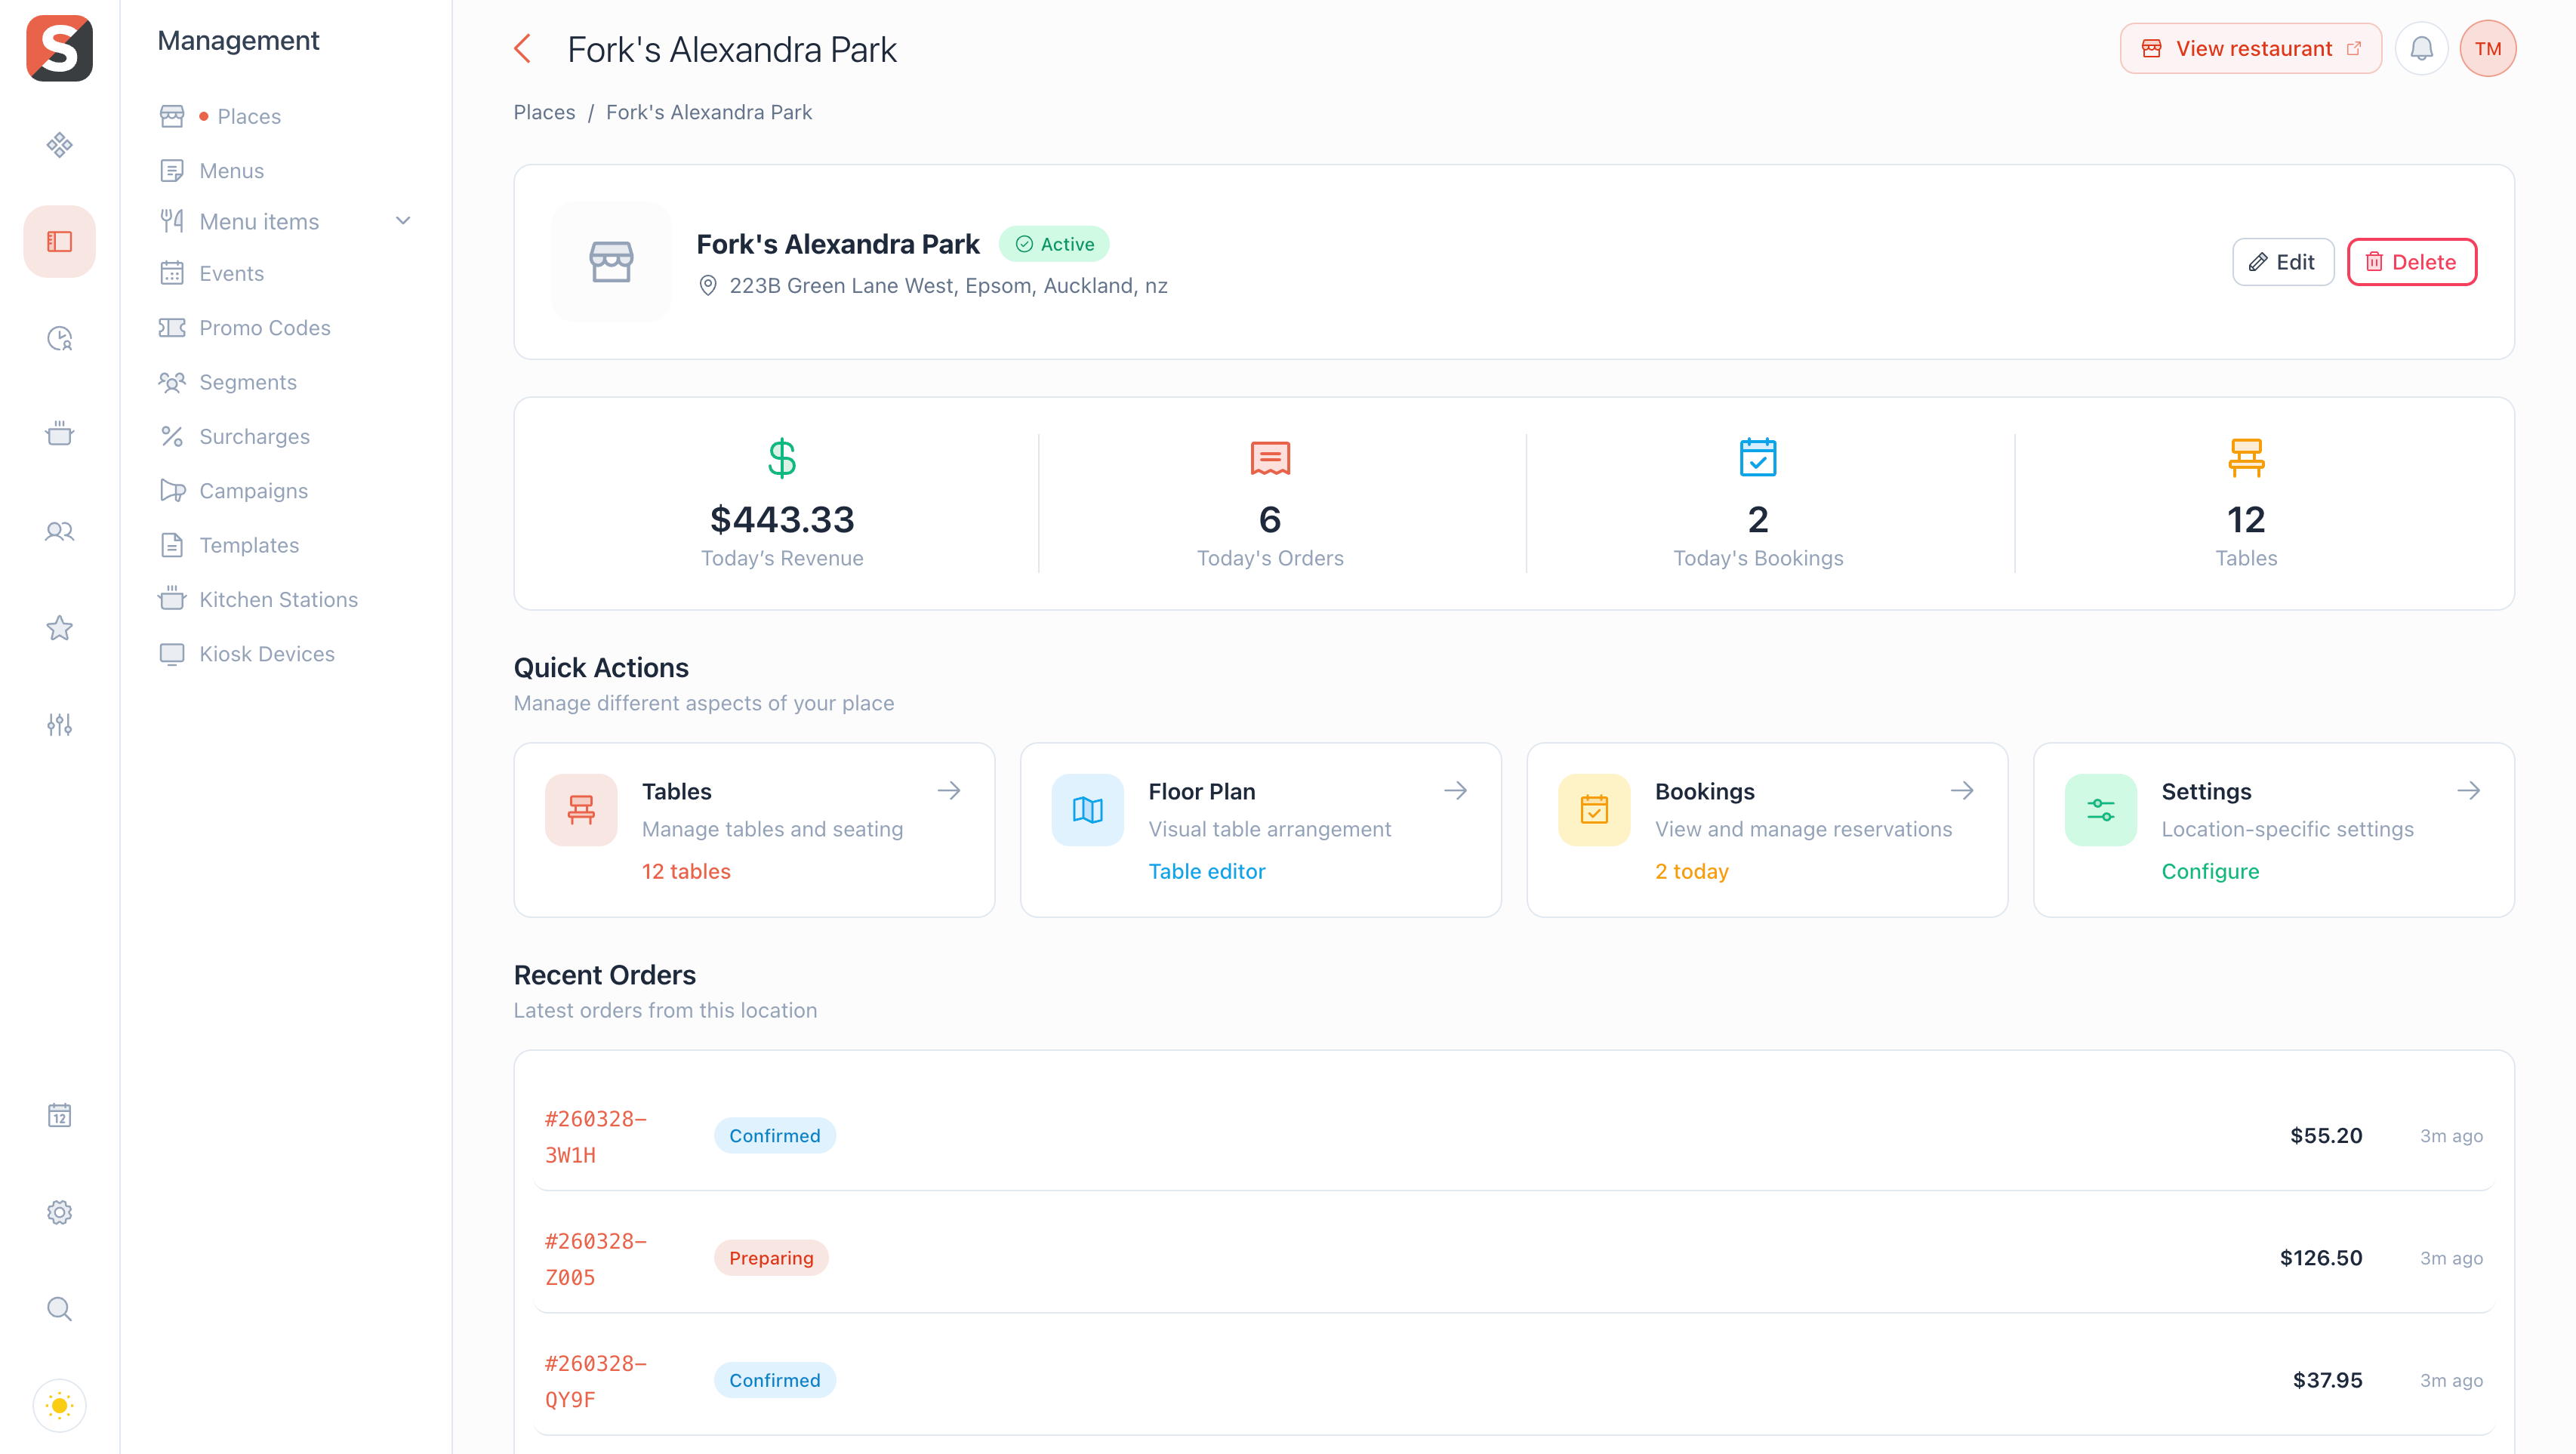Open the gear settings icon in left rail
Viewport: 2576px width, 1454px height.
click(x=59, y=1212)
